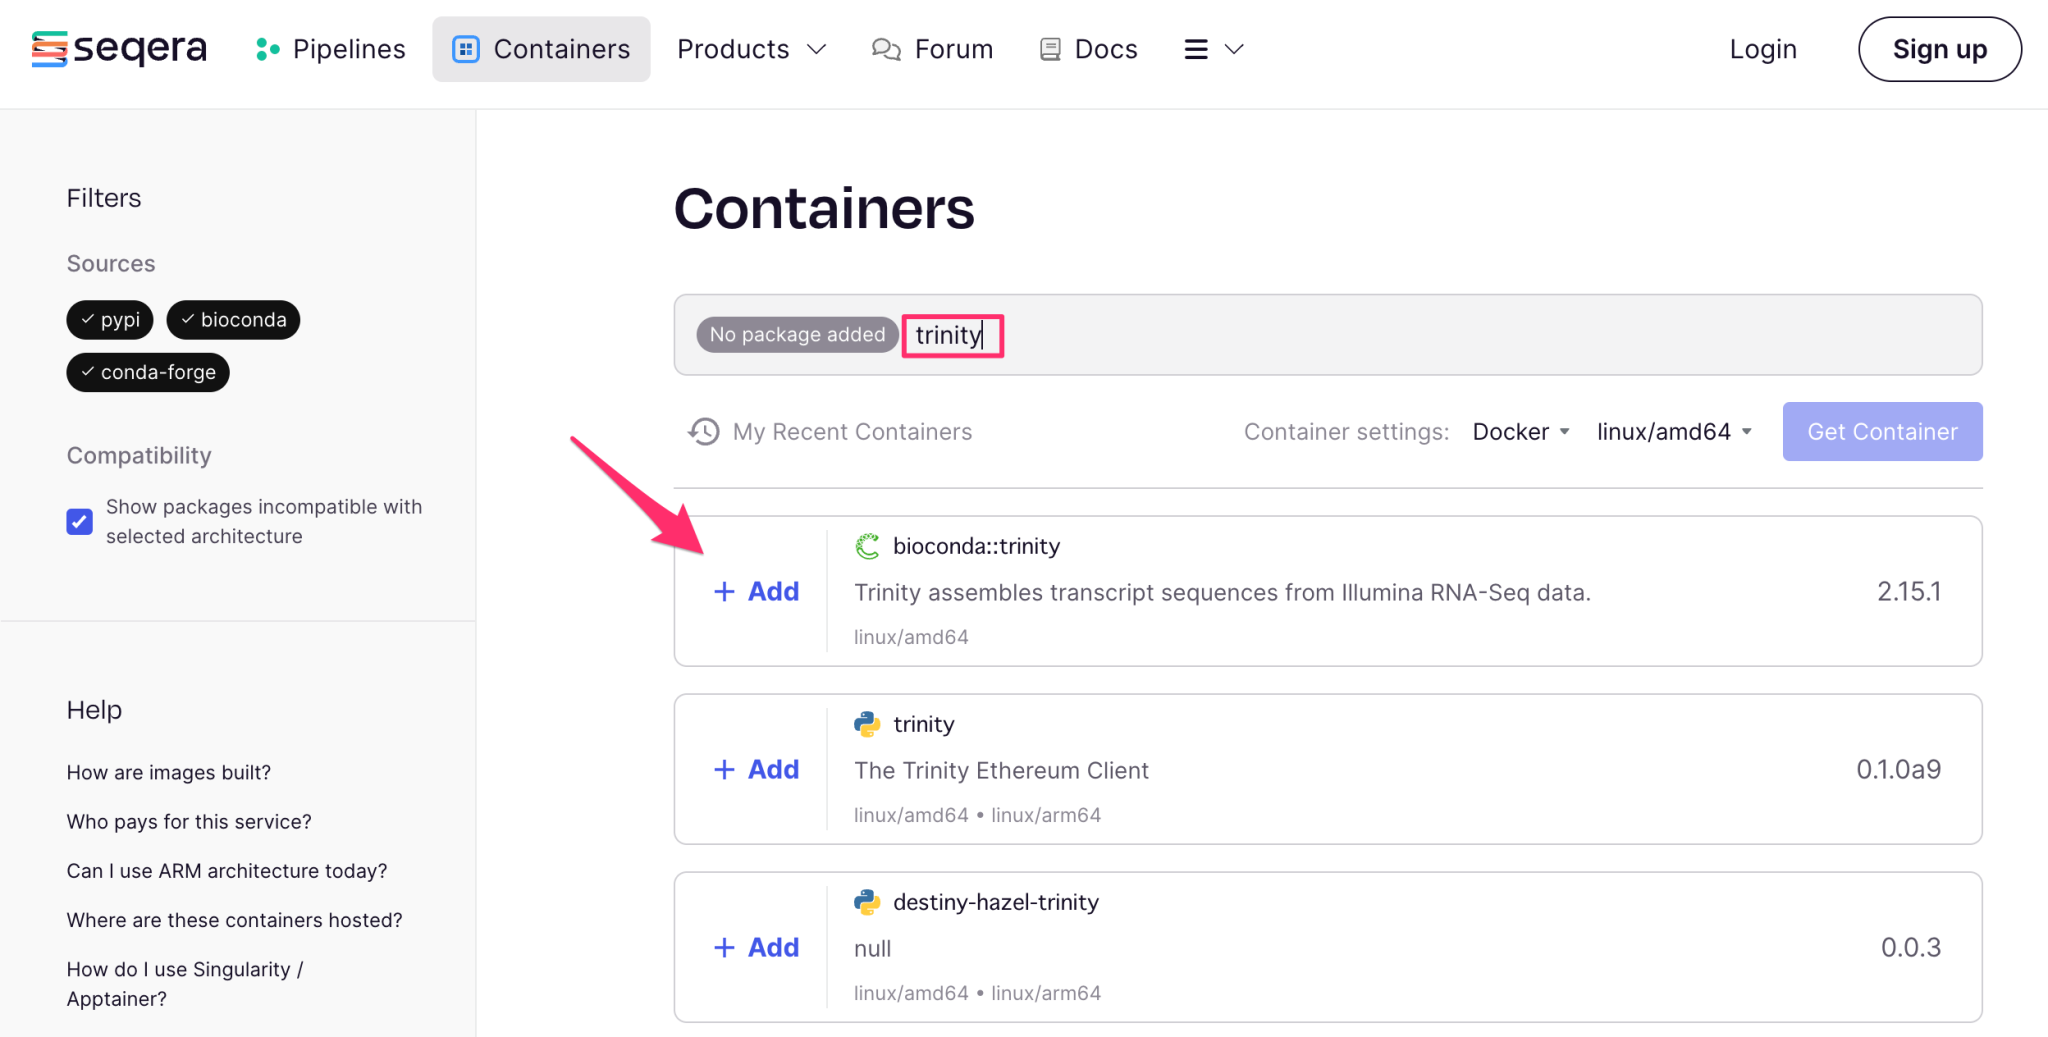Open the linux/amd64 architecture dropdown
Screen dimensions: 2048x1037
[x=1673, y=431]
